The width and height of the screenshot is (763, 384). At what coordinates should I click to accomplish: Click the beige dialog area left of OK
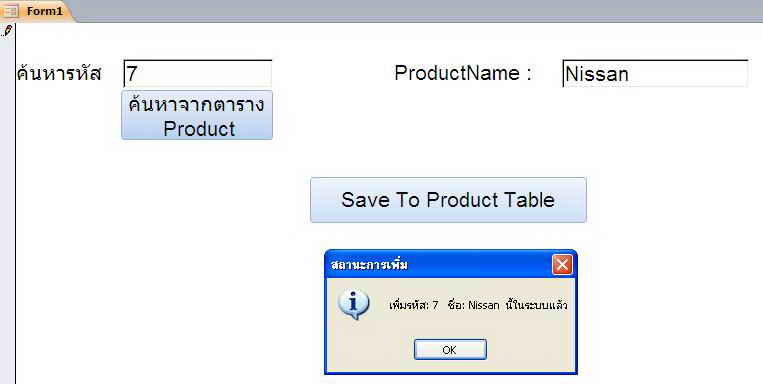point(370,349)
